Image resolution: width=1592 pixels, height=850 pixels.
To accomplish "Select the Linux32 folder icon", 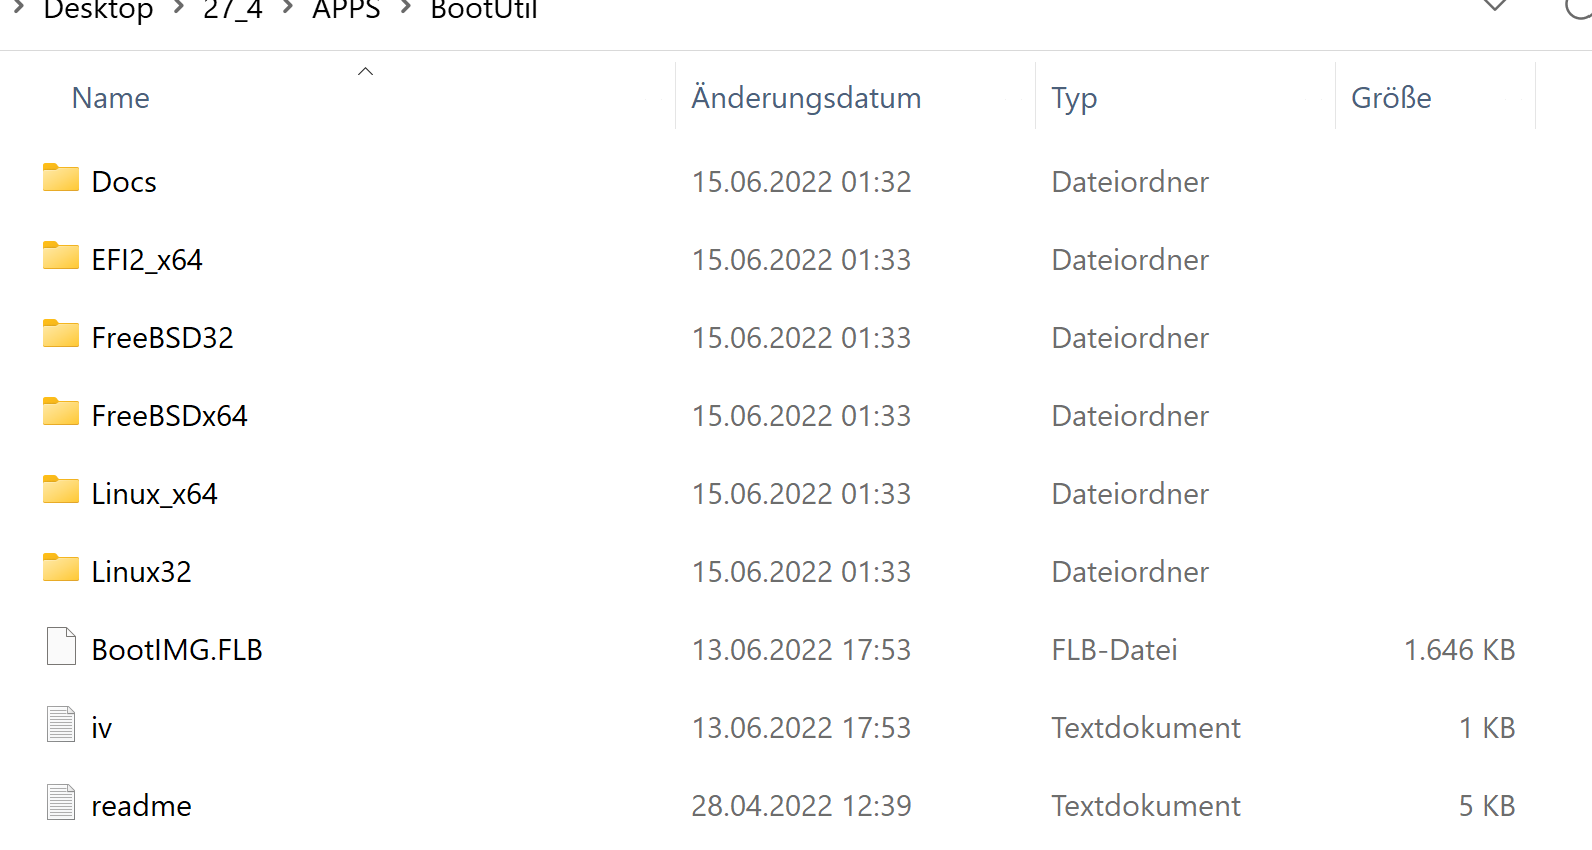I will pyautogui.click(x=61, y=568).
